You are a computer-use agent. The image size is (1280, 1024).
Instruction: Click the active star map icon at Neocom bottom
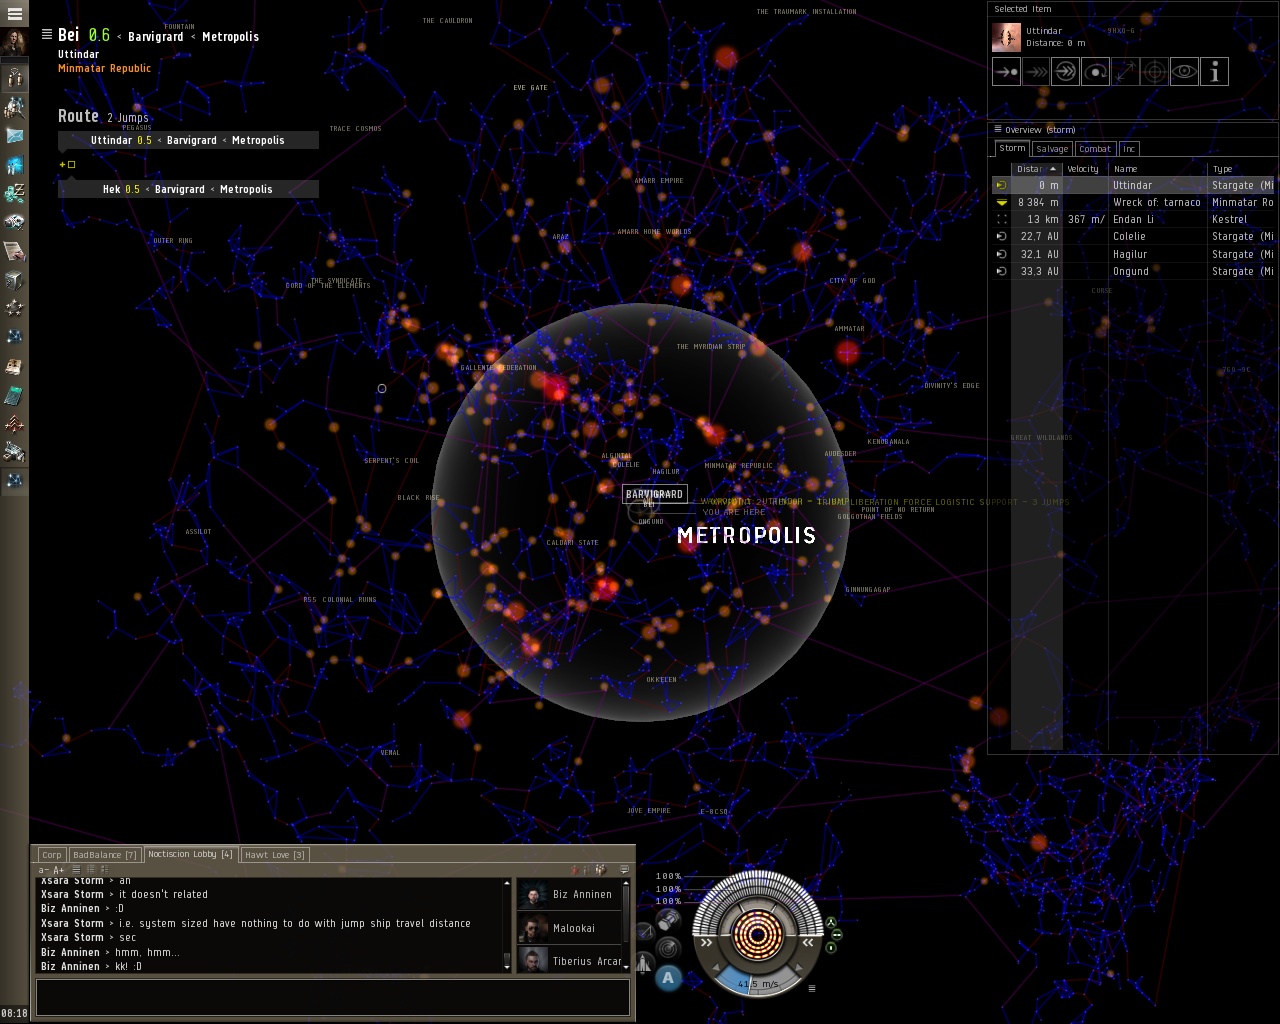click(14, 481)
